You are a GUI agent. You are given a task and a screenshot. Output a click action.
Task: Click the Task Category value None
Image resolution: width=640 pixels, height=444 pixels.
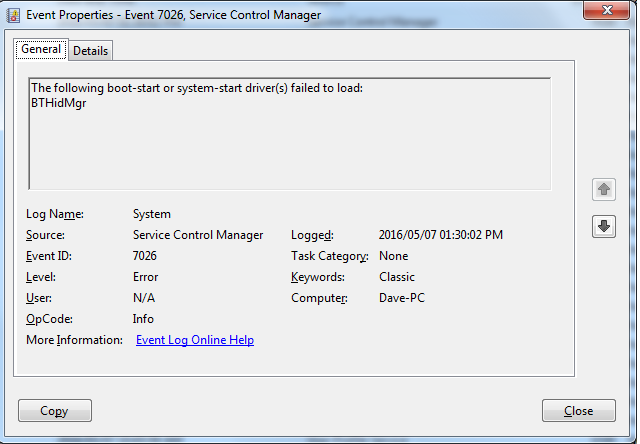394,256
